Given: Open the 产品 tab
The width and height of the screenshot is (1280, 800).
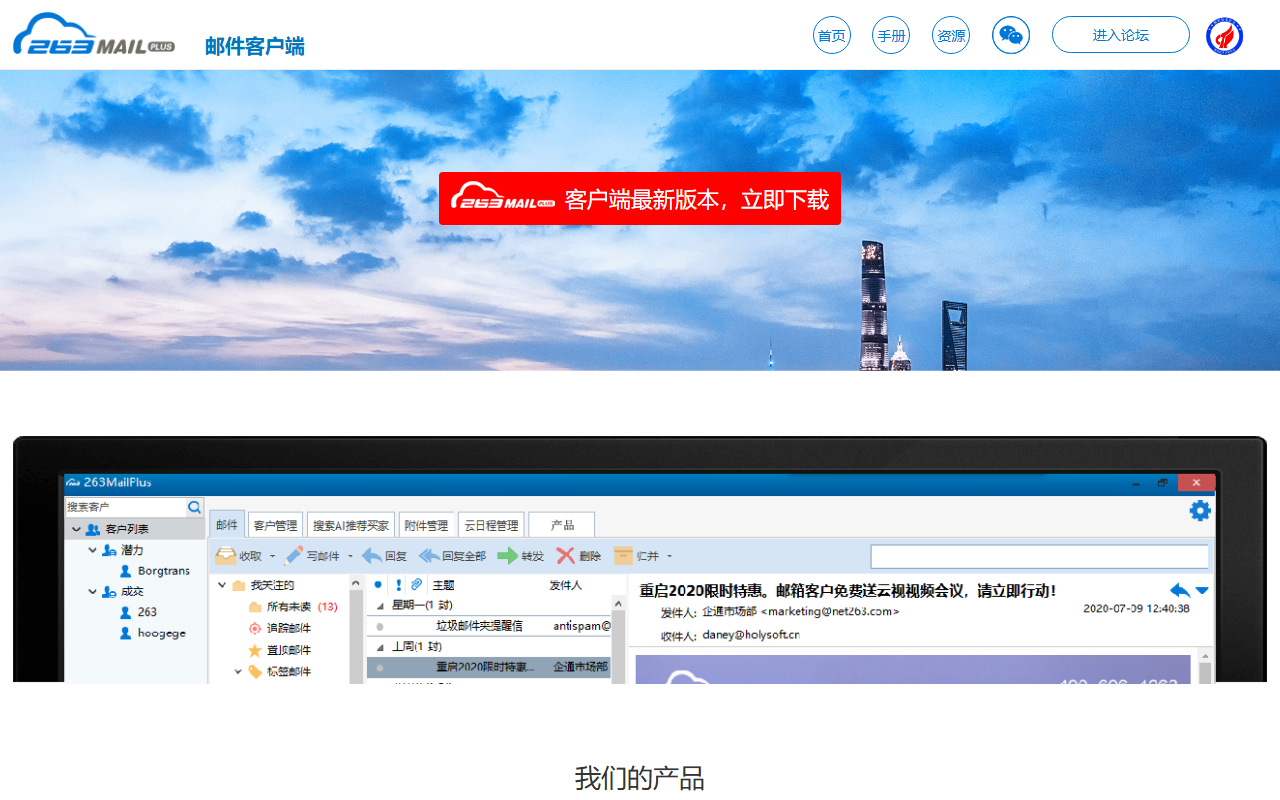Looking at the screenshot, I should 562,525.
